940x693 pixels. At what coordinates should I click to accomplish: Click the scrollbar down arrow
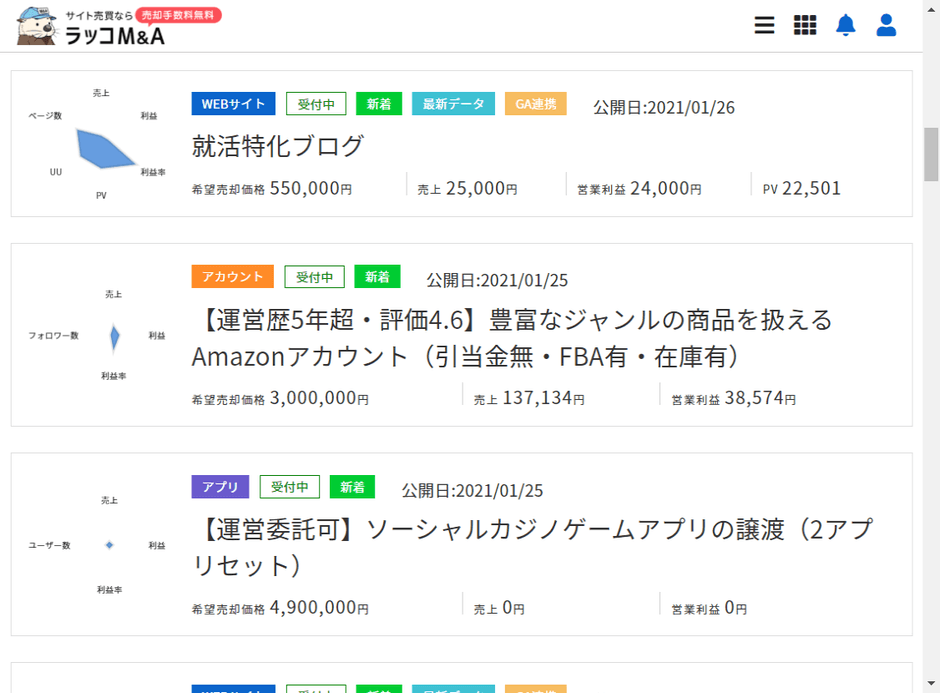pyautogui.click(x=932, y=685)
